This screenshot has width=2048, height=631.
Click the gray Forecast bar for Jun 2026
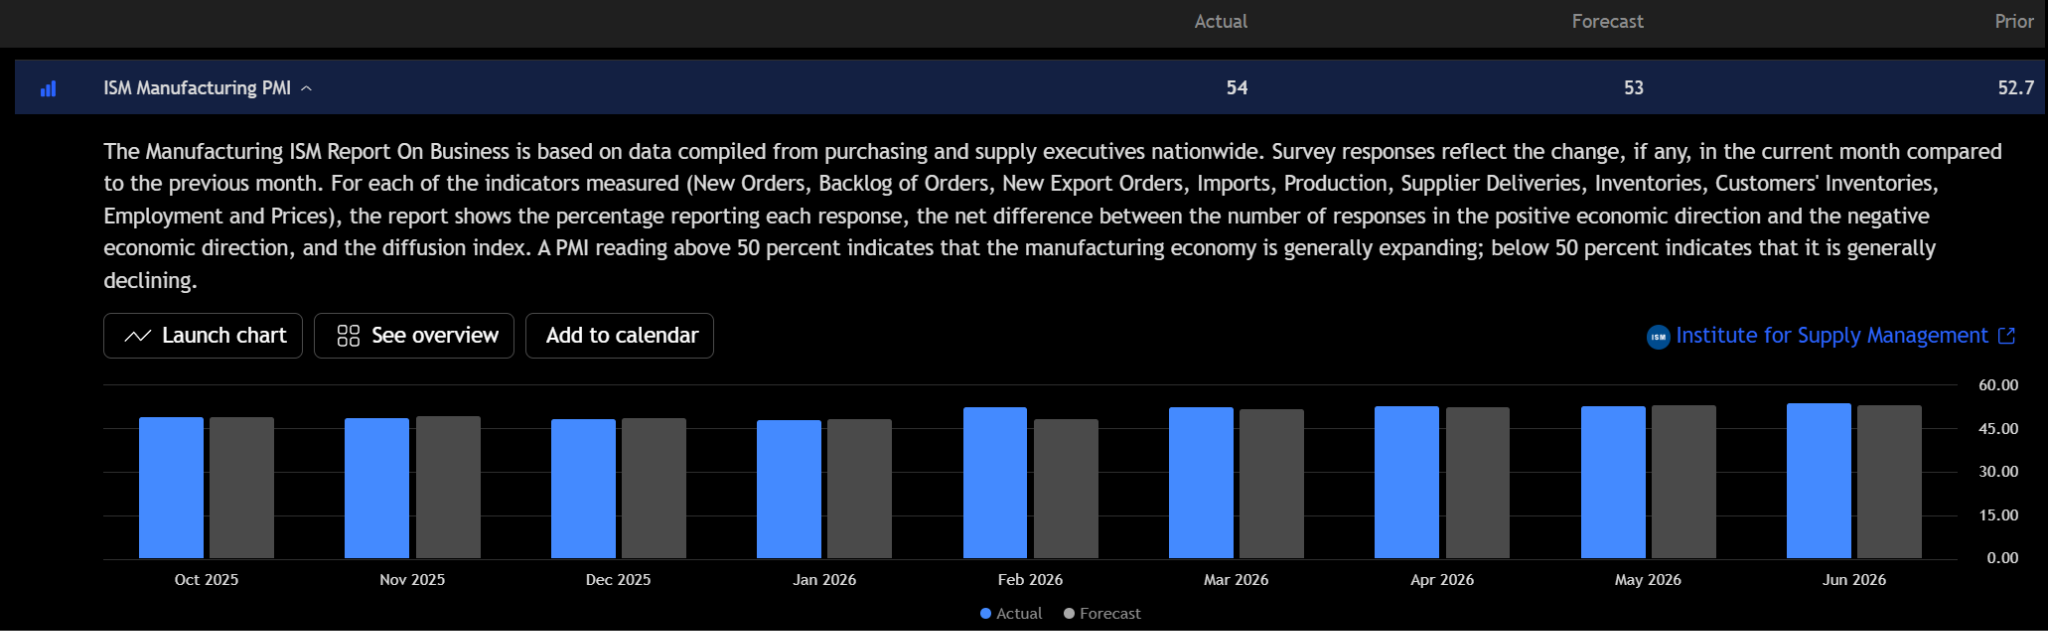1890,482
